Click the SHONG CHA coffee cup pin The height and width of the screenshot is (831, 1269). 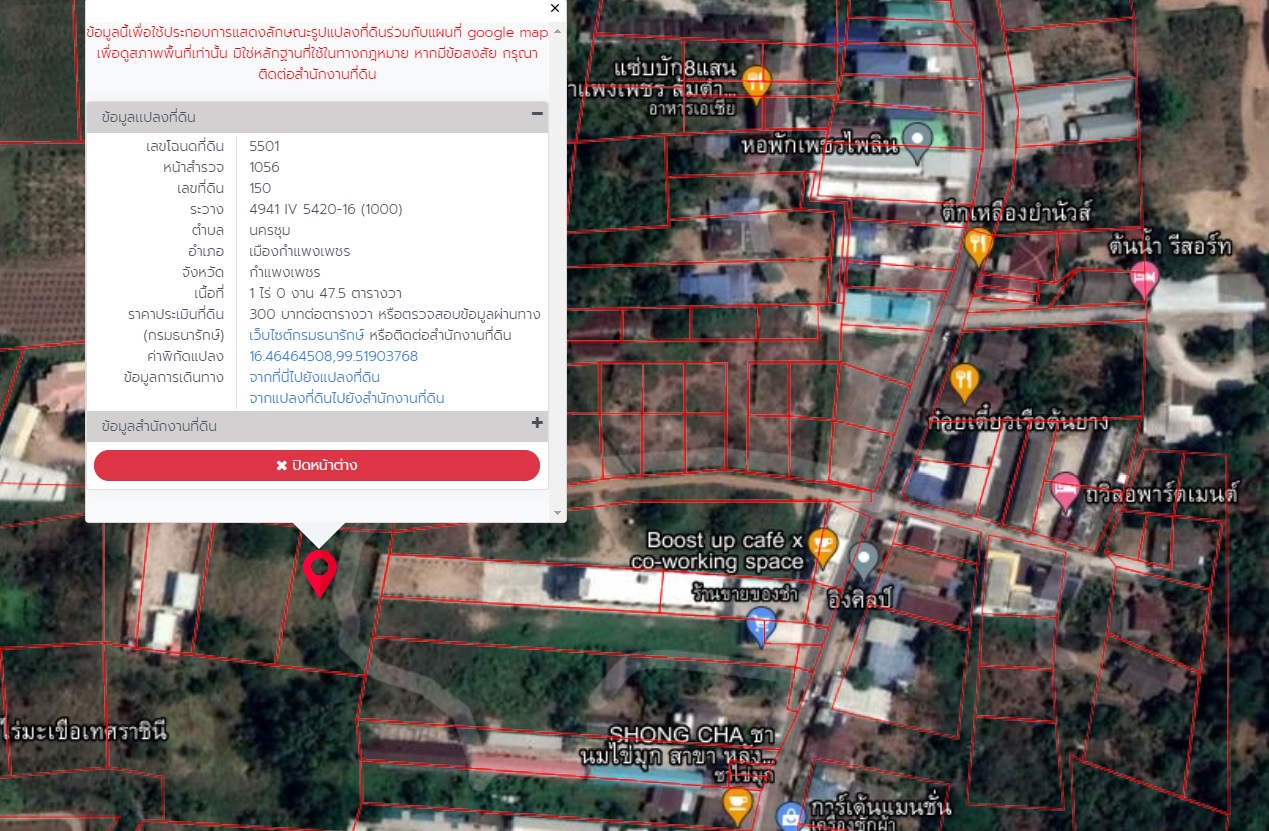coord(737,805)
